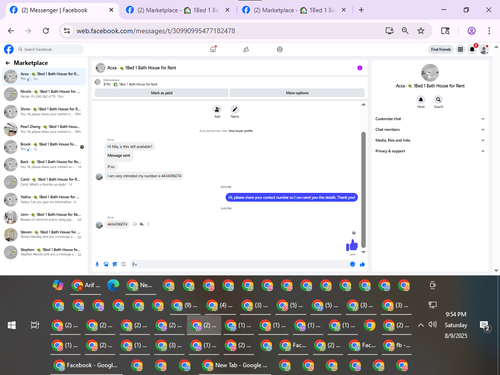Click Find friends button
Image resolution: width=500 pixels, height=375 pixels.
441,49
